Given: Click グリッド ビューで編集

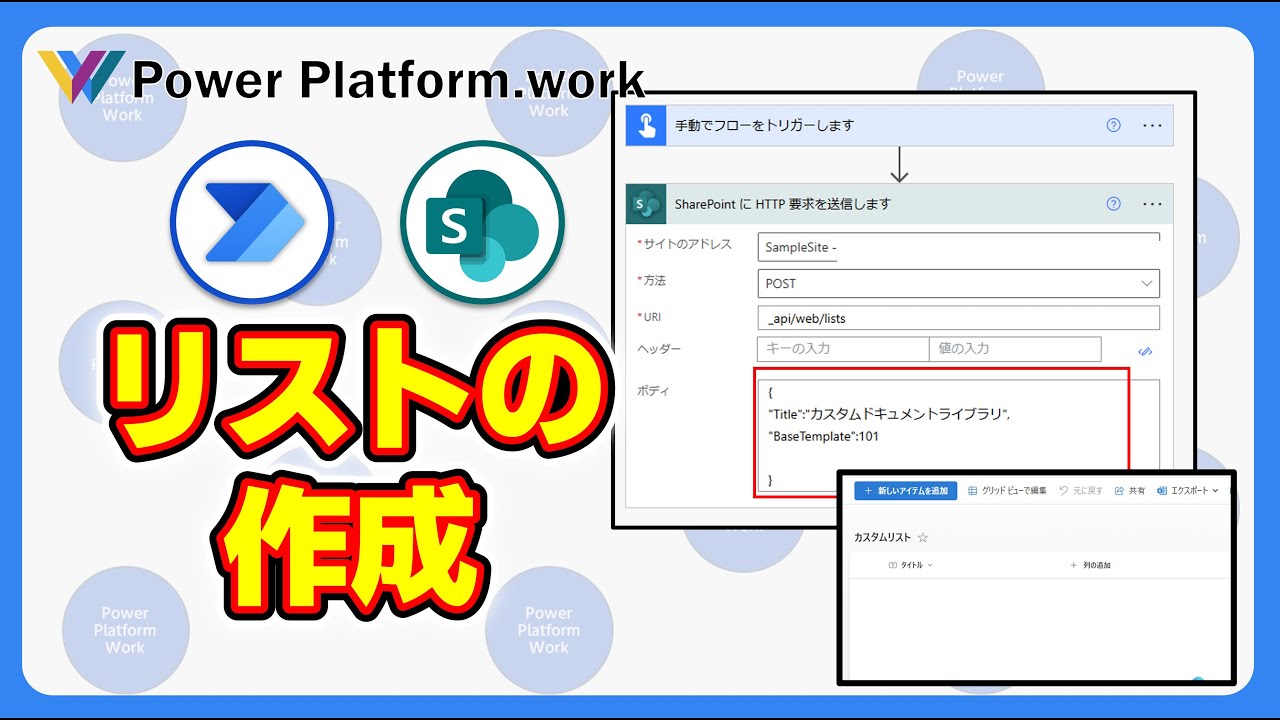Looking at the screenshot, I should click(1007, 491).
